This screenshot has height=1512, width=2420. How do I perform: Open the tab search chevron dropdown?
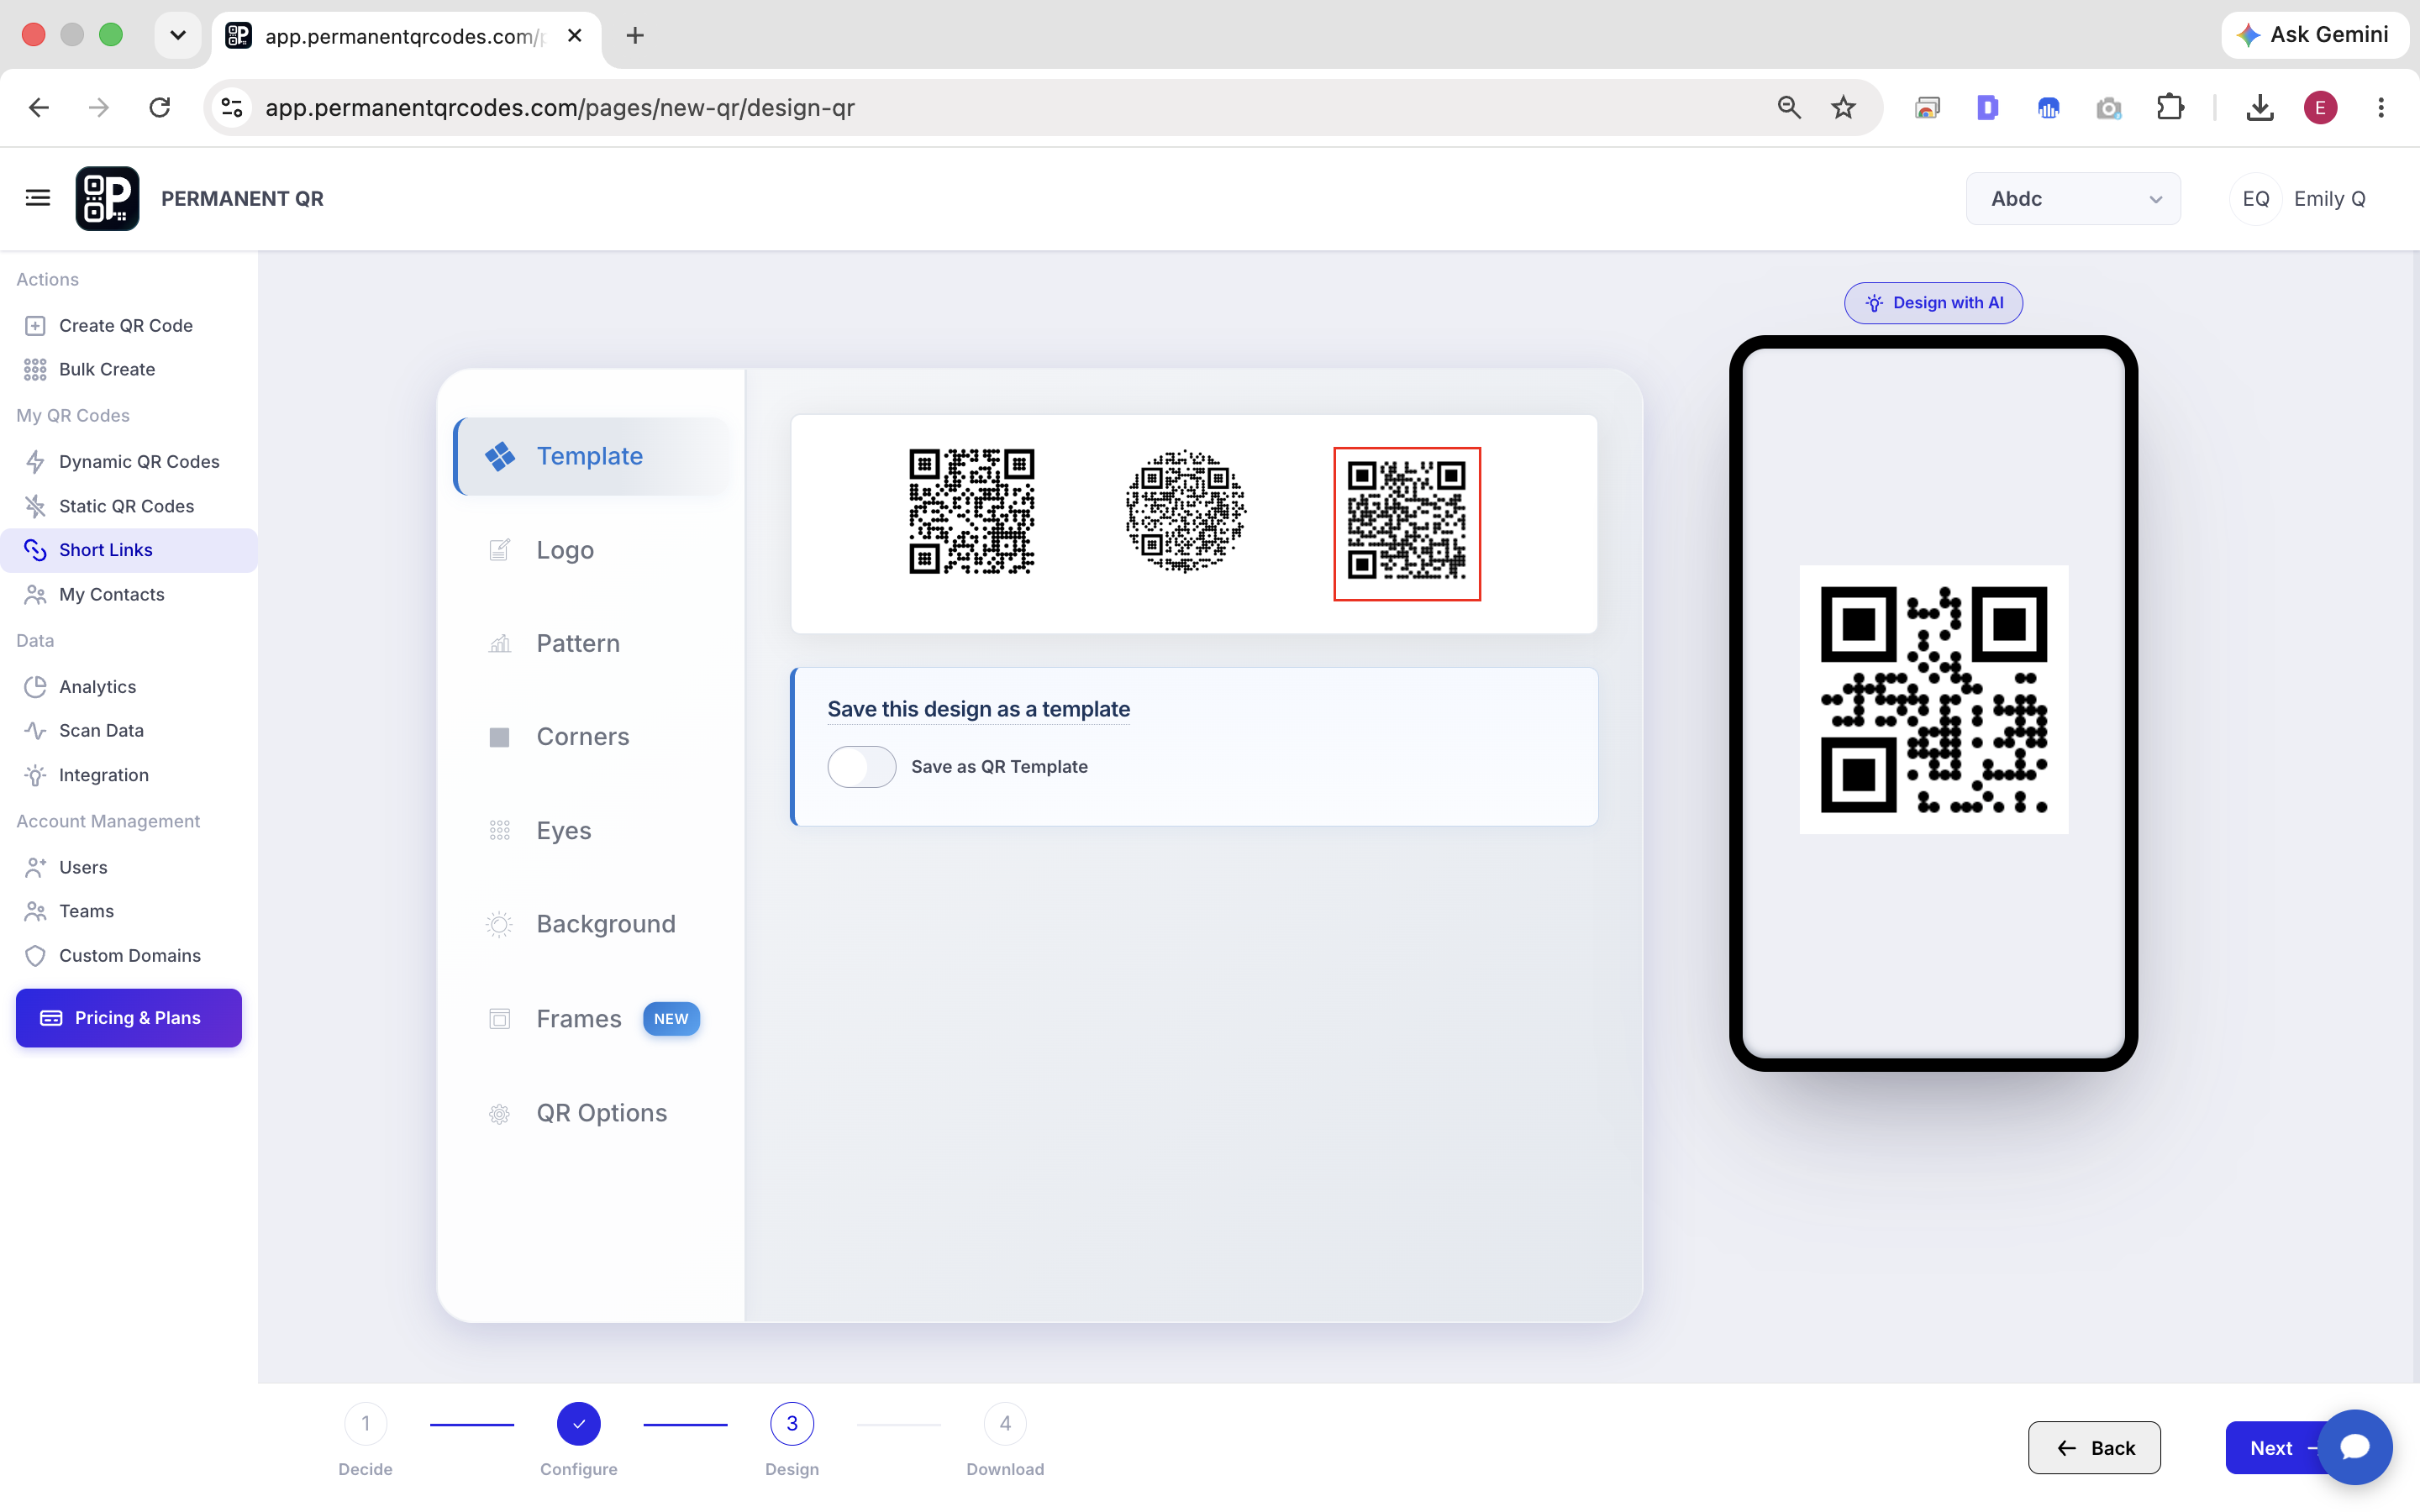click(178, 36)
